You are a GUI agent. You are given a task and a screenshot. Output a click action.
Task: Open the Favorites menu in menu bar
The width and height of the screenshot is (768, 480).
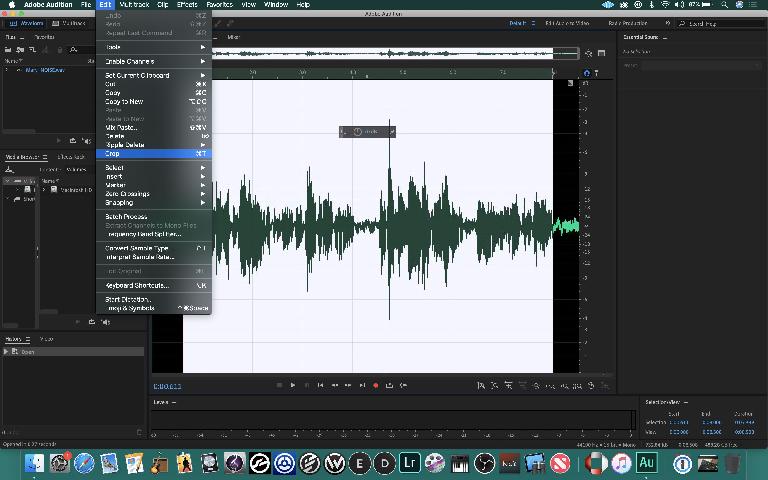tap(219, 4)
